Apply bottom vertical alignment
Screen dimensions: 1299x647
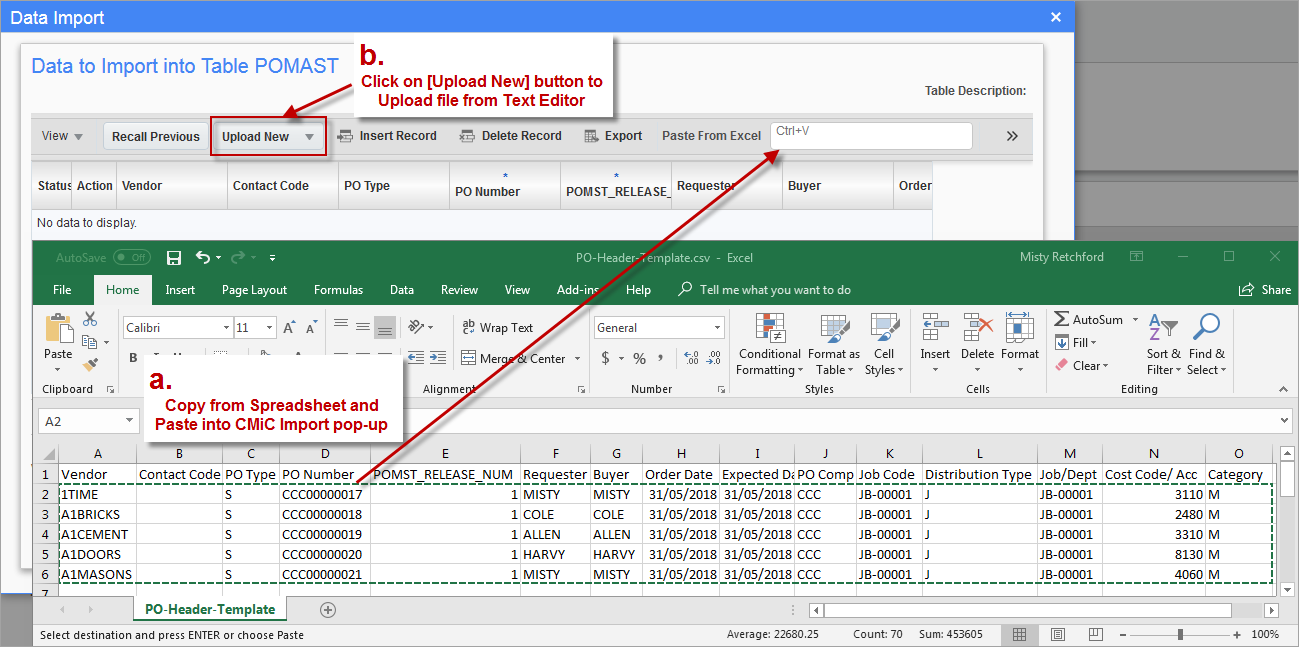coord(385,327)
